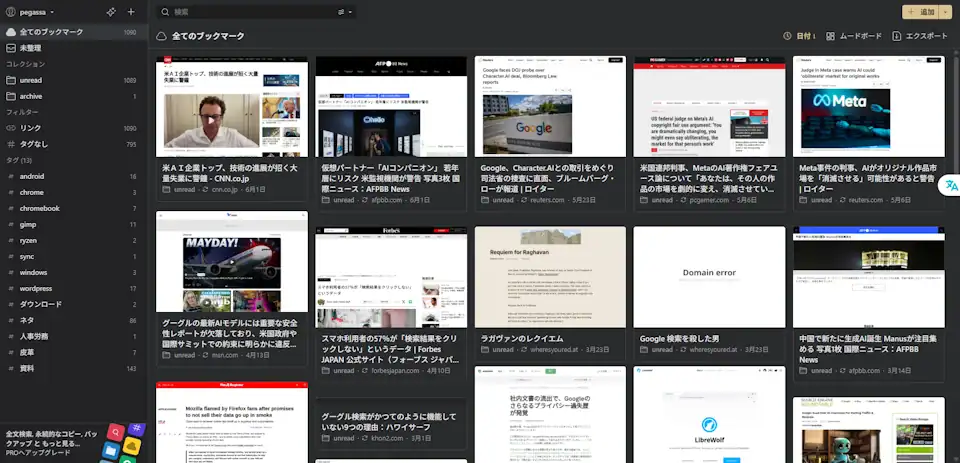Open the Google sign thumbnail from Reuters
Viewport: 960px width, 463px height.
[x=550, y=107]
